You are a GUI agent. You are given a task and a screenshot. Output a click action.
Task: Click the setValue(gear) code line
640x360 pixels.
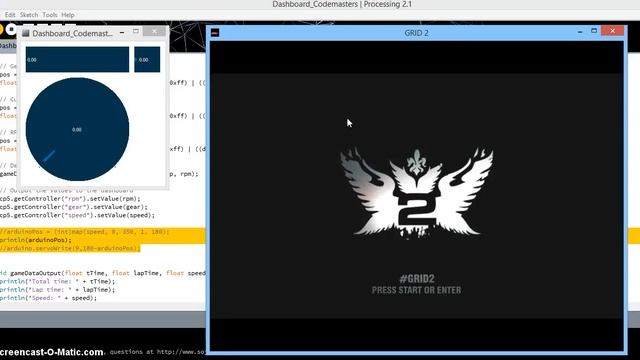point(74,207)
